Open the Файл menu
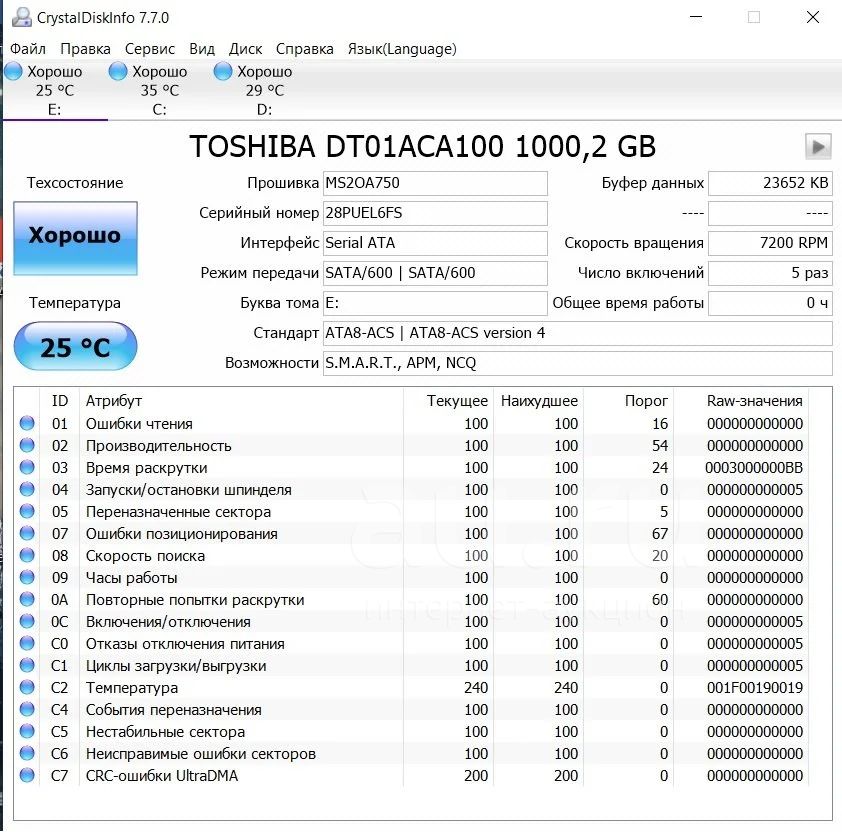This screenshot has height=835, width=842. pos(27,49)
